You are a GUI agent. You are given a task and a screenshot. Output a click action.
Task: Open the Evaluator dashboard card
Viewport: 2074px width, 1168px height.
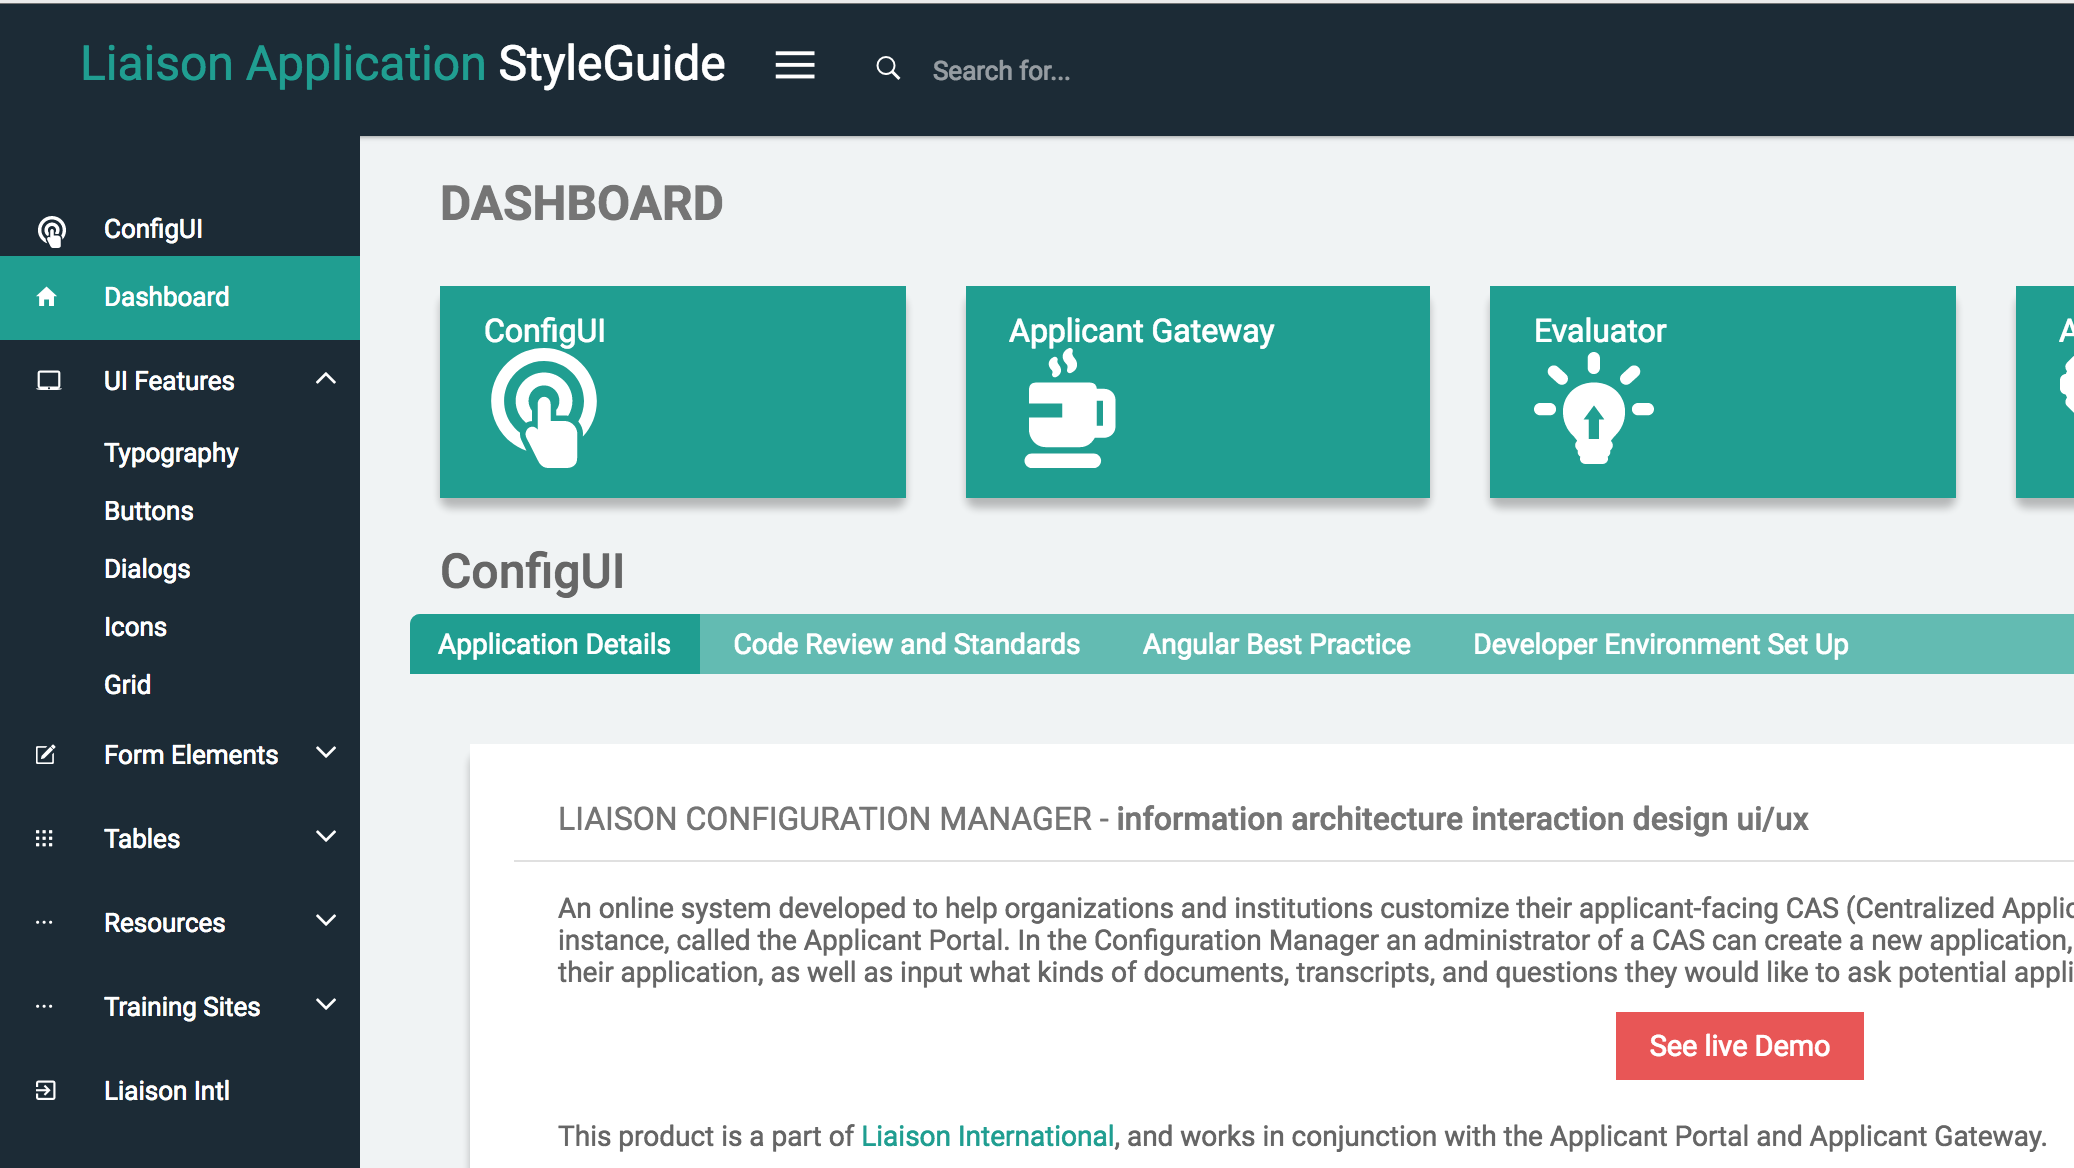tap(1723, 392)
